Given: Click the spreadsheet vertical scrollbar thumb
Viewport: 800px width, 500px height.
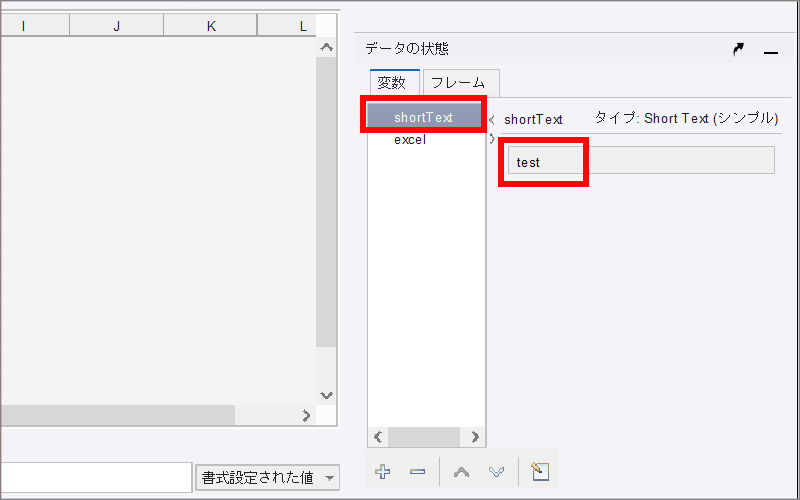Looking at the screenshot, I should [x=326, y=202].
